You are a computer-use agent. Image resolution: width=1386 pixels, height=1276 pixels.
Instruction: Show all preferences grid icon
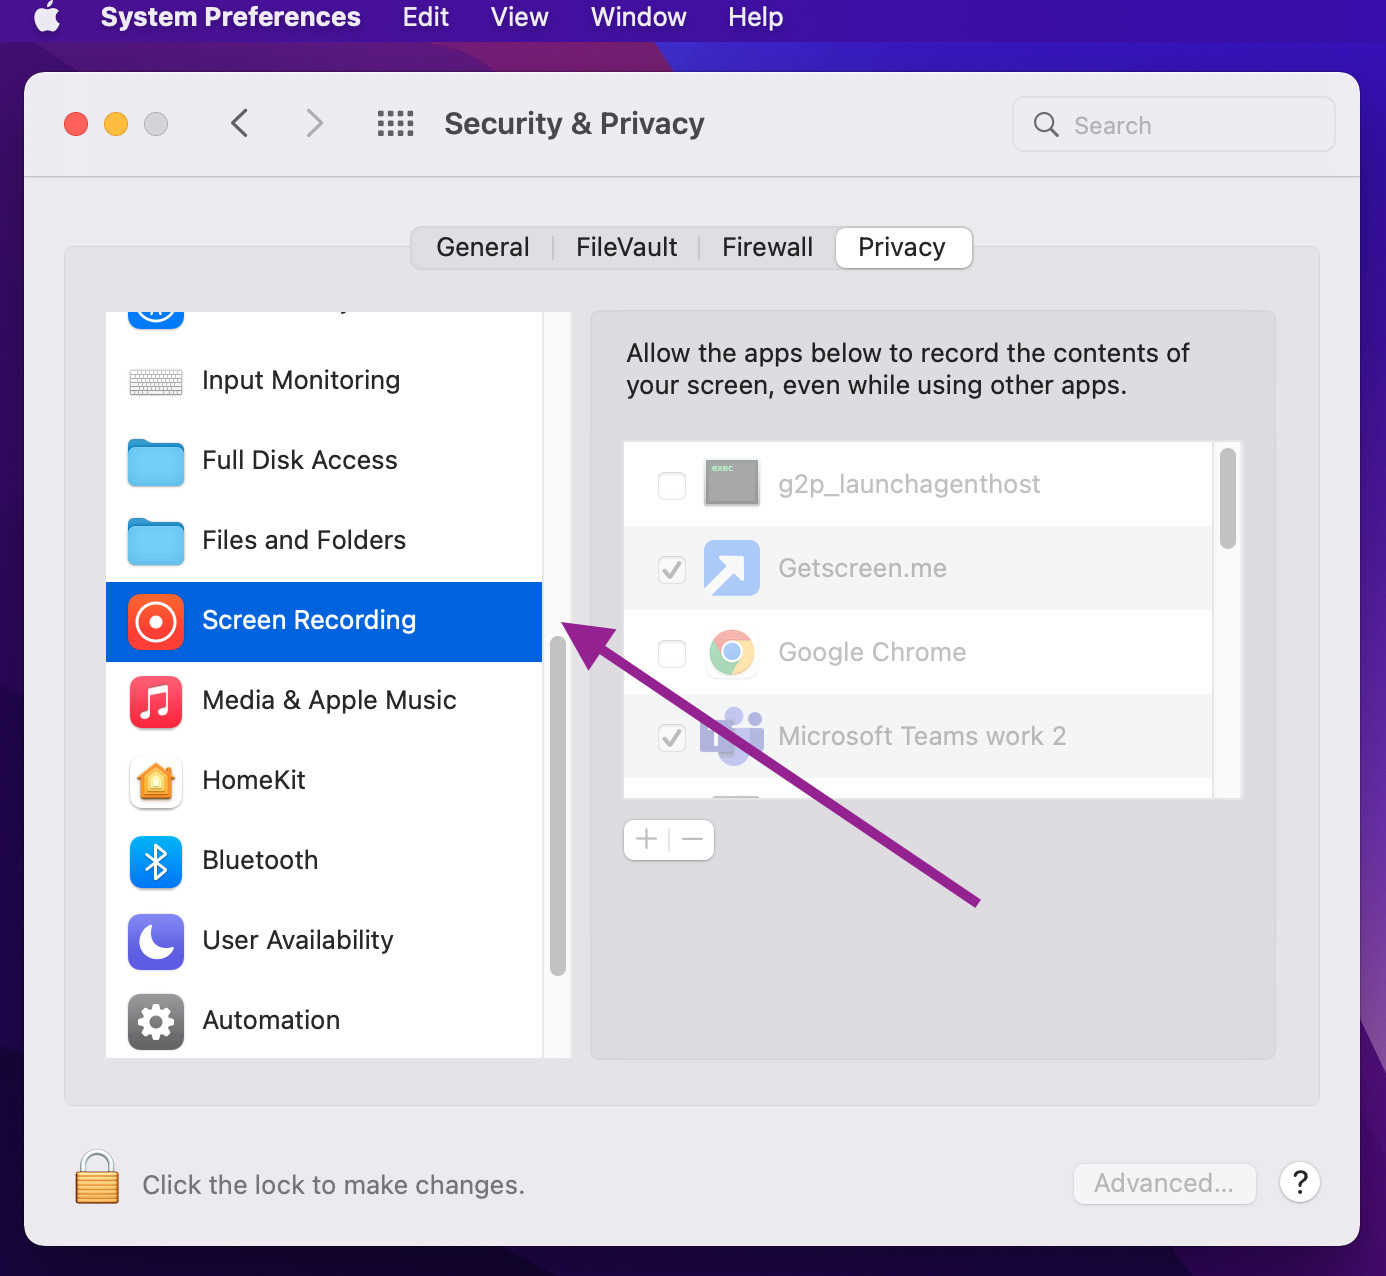pos(395,123)
